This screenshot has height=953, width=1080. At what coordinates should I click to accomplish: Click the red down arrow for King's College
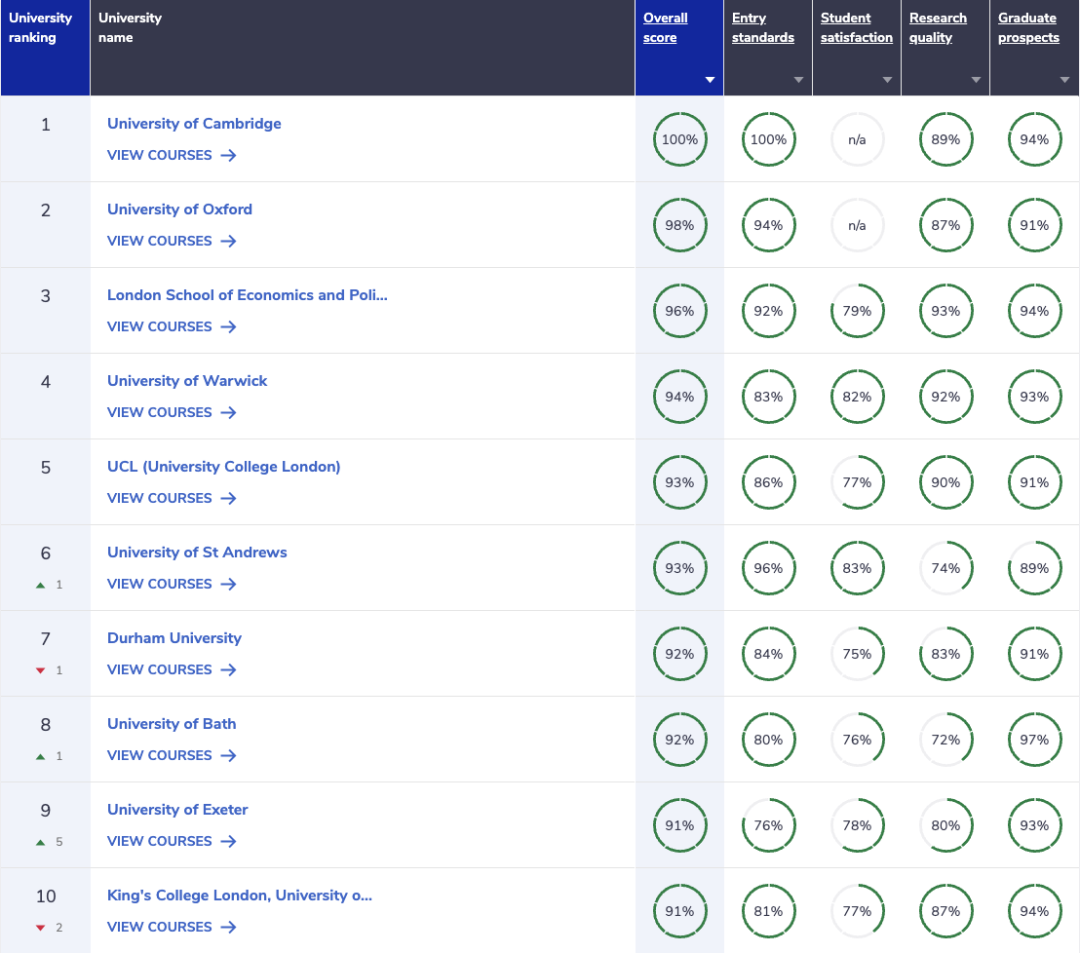[41, 928]
